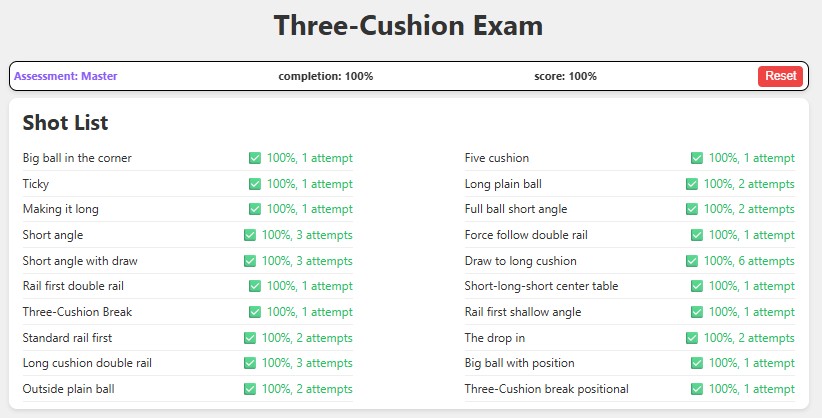822x418 pixels.
Task: Select the Short-long-short center table shot
Action: [541, 286]
